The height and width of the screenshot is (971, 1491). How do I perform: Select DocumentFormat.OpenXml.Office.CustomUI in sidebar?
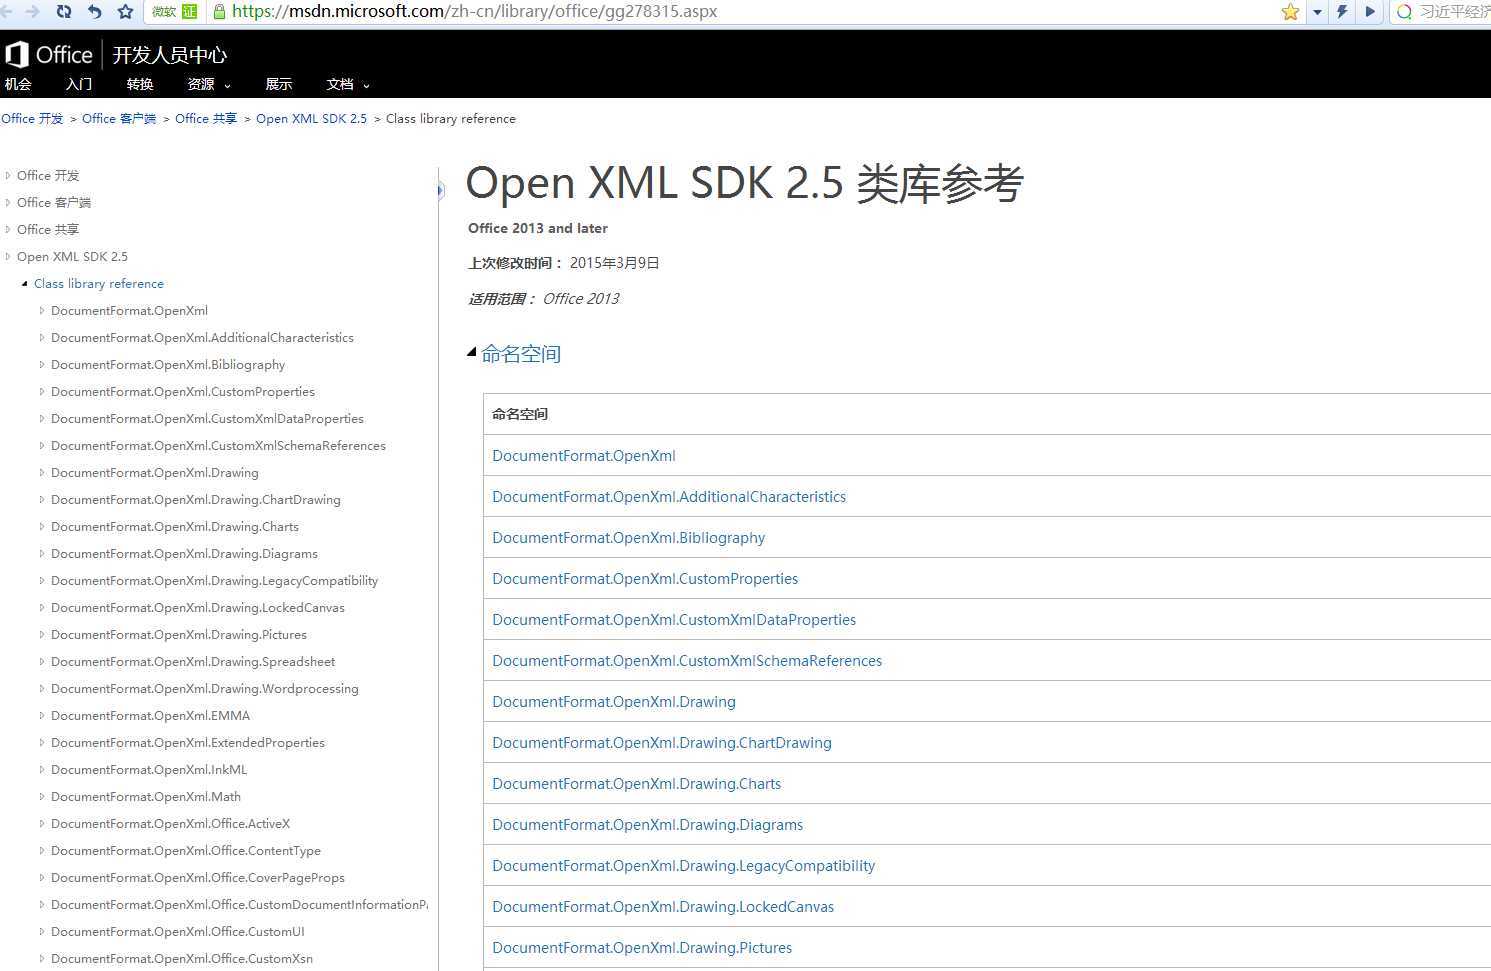pos(178,932)
